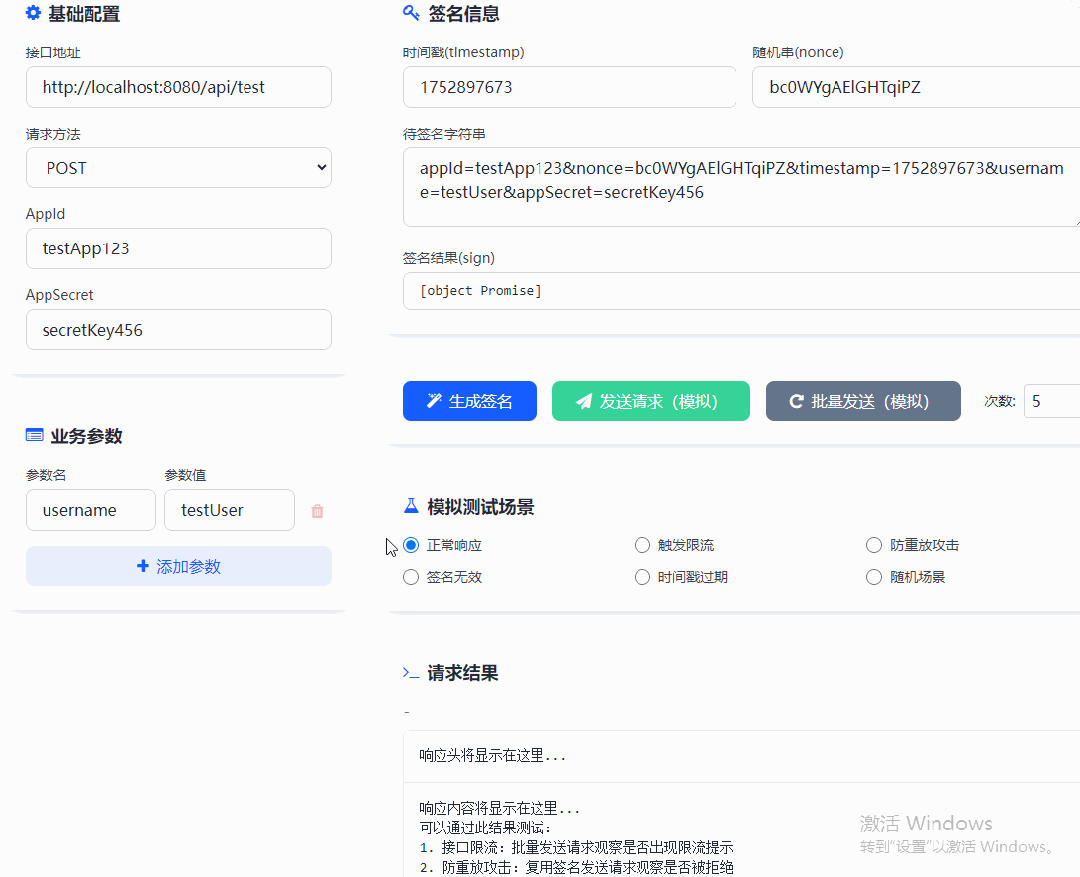Click the 请求结果 section heading
The image size is (1080, 877).
(x=462, y=673)
